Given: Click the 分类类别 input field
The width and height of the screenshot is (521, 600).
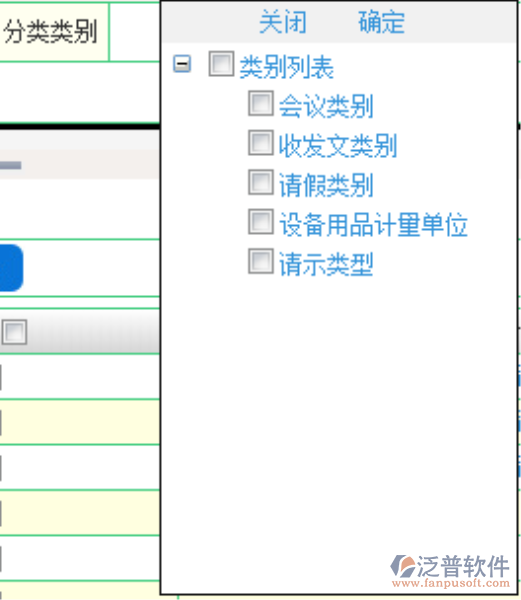Looking at the screenshot, I should [135, 32].
